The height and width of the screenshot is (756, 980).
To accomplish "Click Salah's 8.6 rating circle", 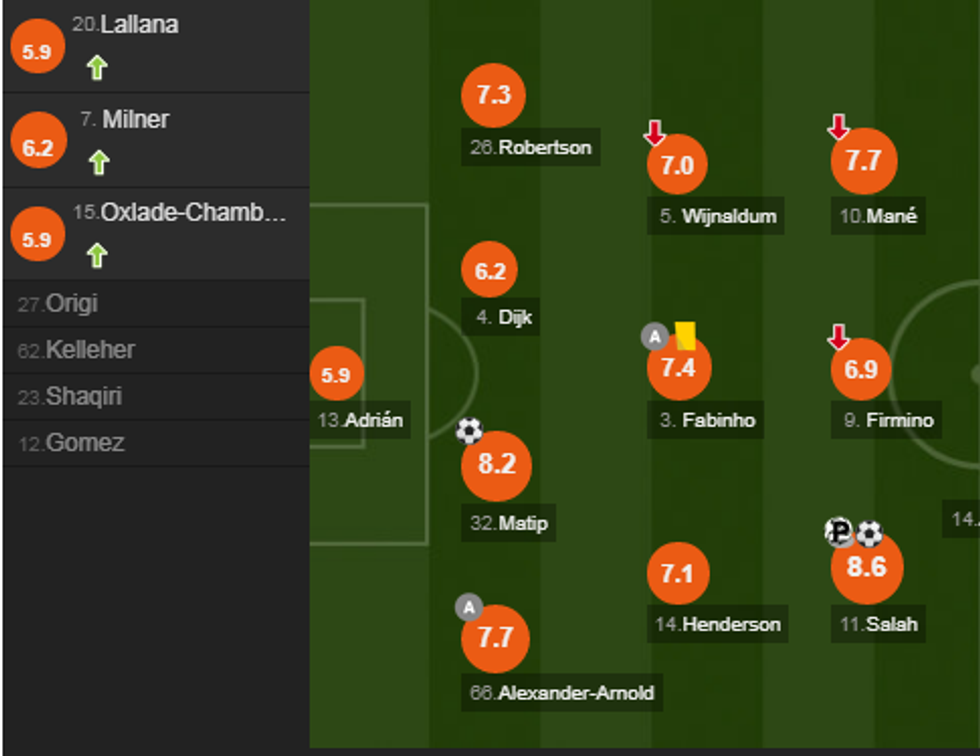I will click(866, 568).
